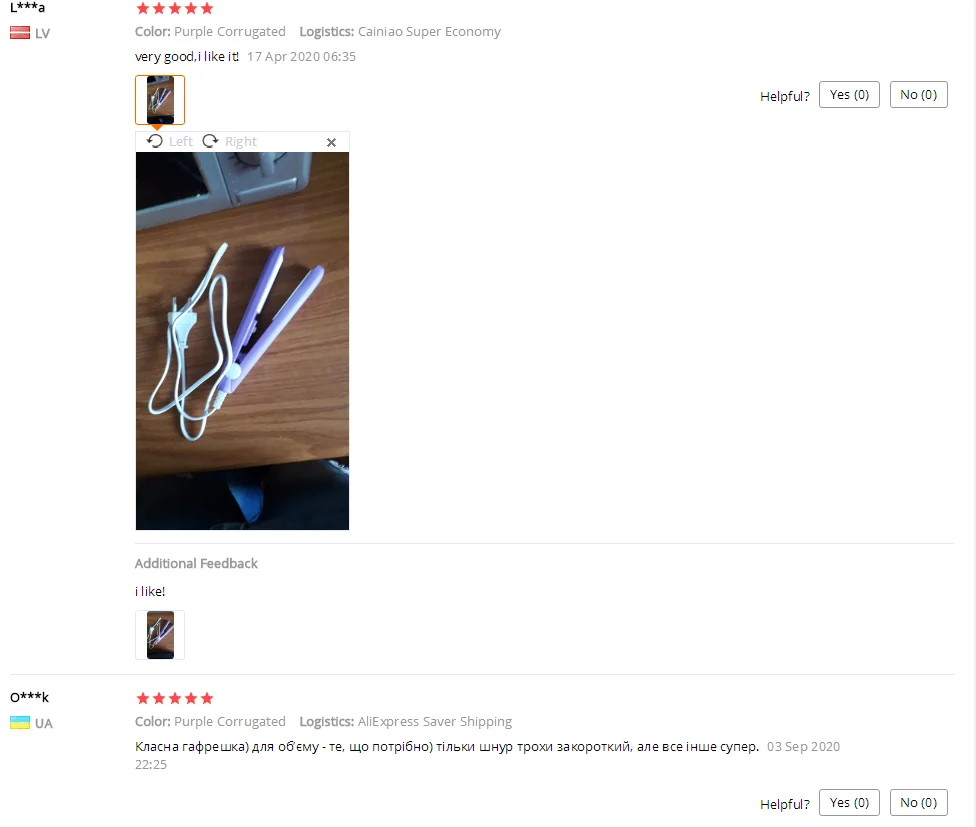Click the five-star rating on L***a's review
This screenshot has height=827, width=976.
[175, 8]
